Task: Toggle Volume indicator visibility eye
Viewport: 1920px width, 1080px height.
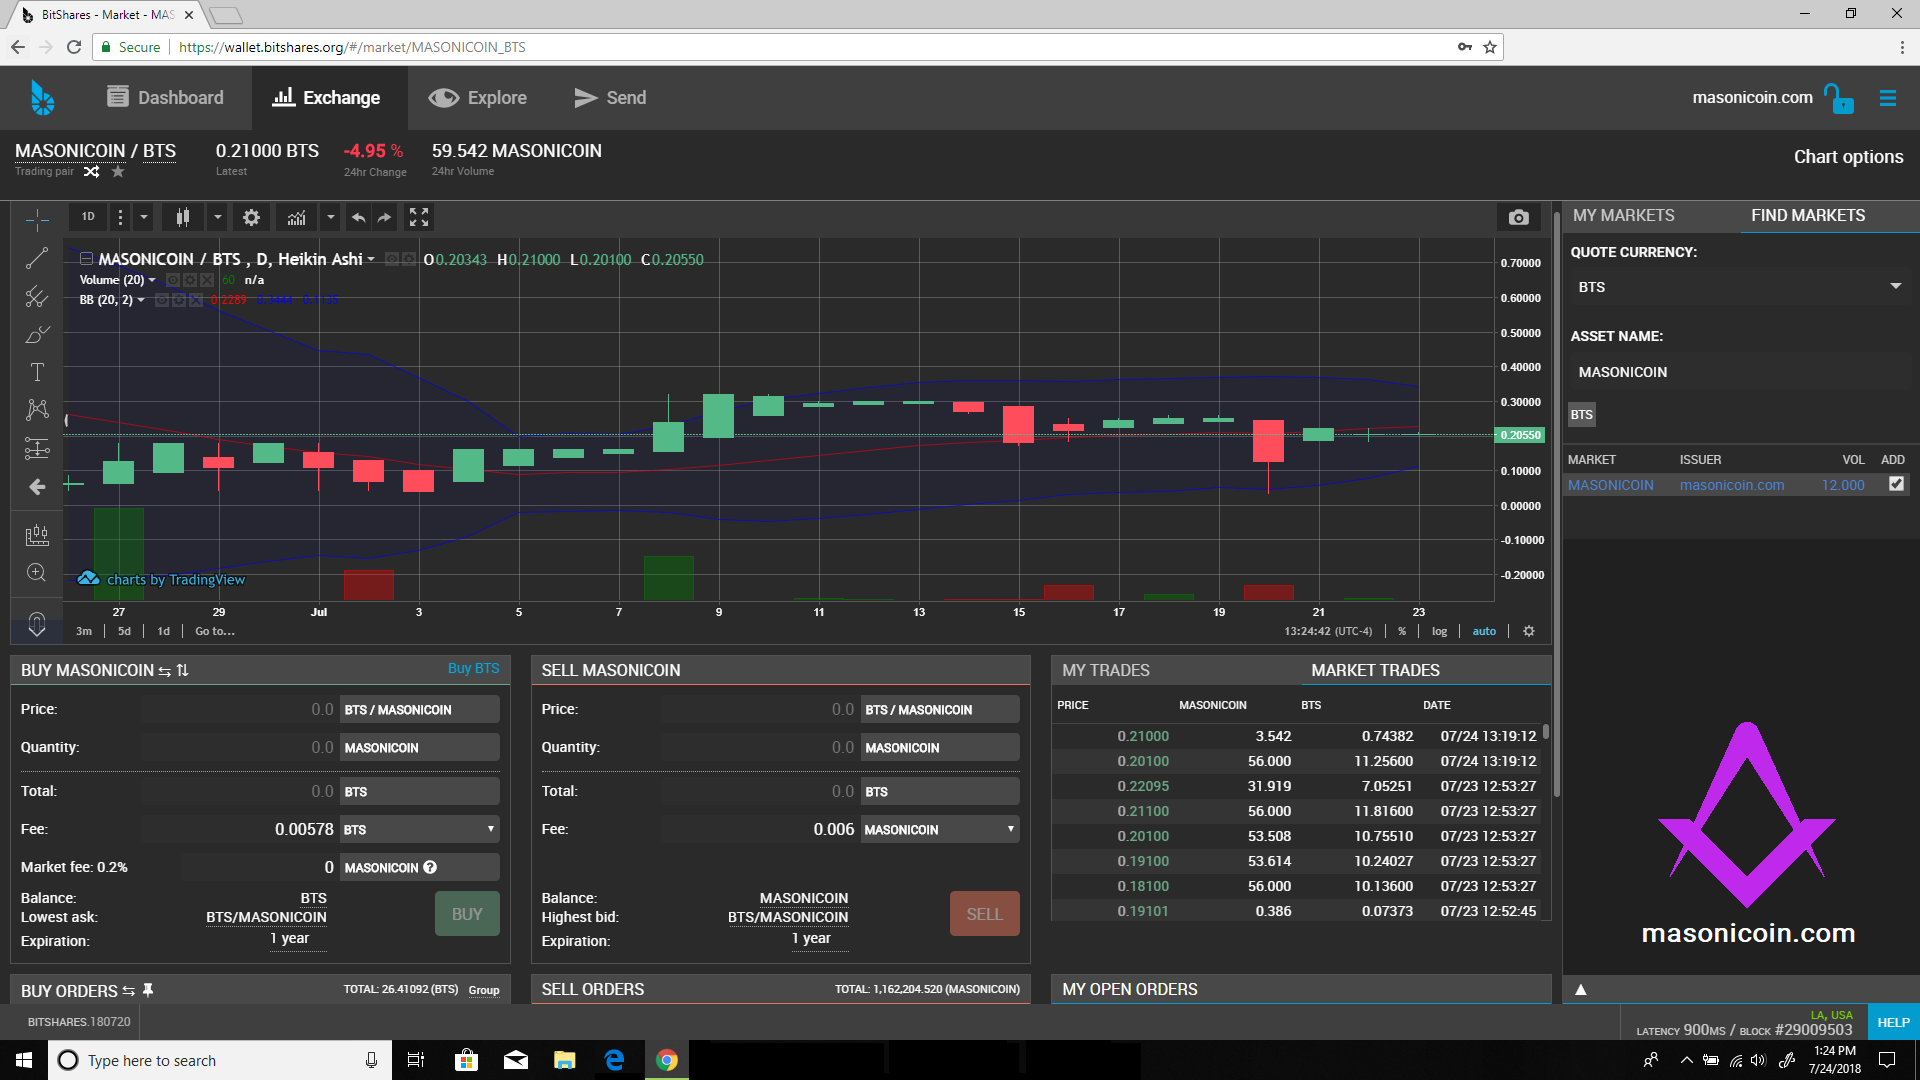Action: pyautogui.click(x=172, y=280)
